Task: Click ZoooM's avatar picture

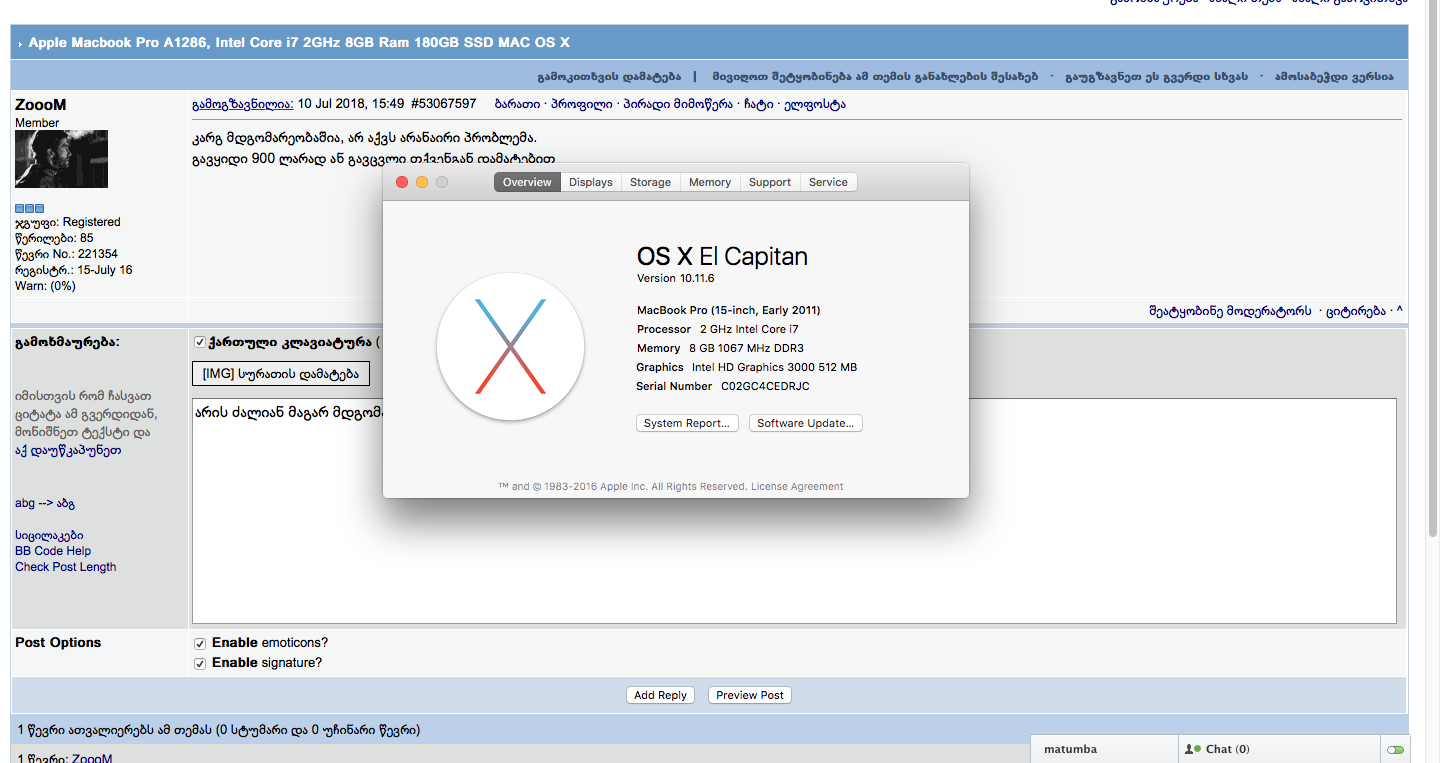Action: coord(61,159)
